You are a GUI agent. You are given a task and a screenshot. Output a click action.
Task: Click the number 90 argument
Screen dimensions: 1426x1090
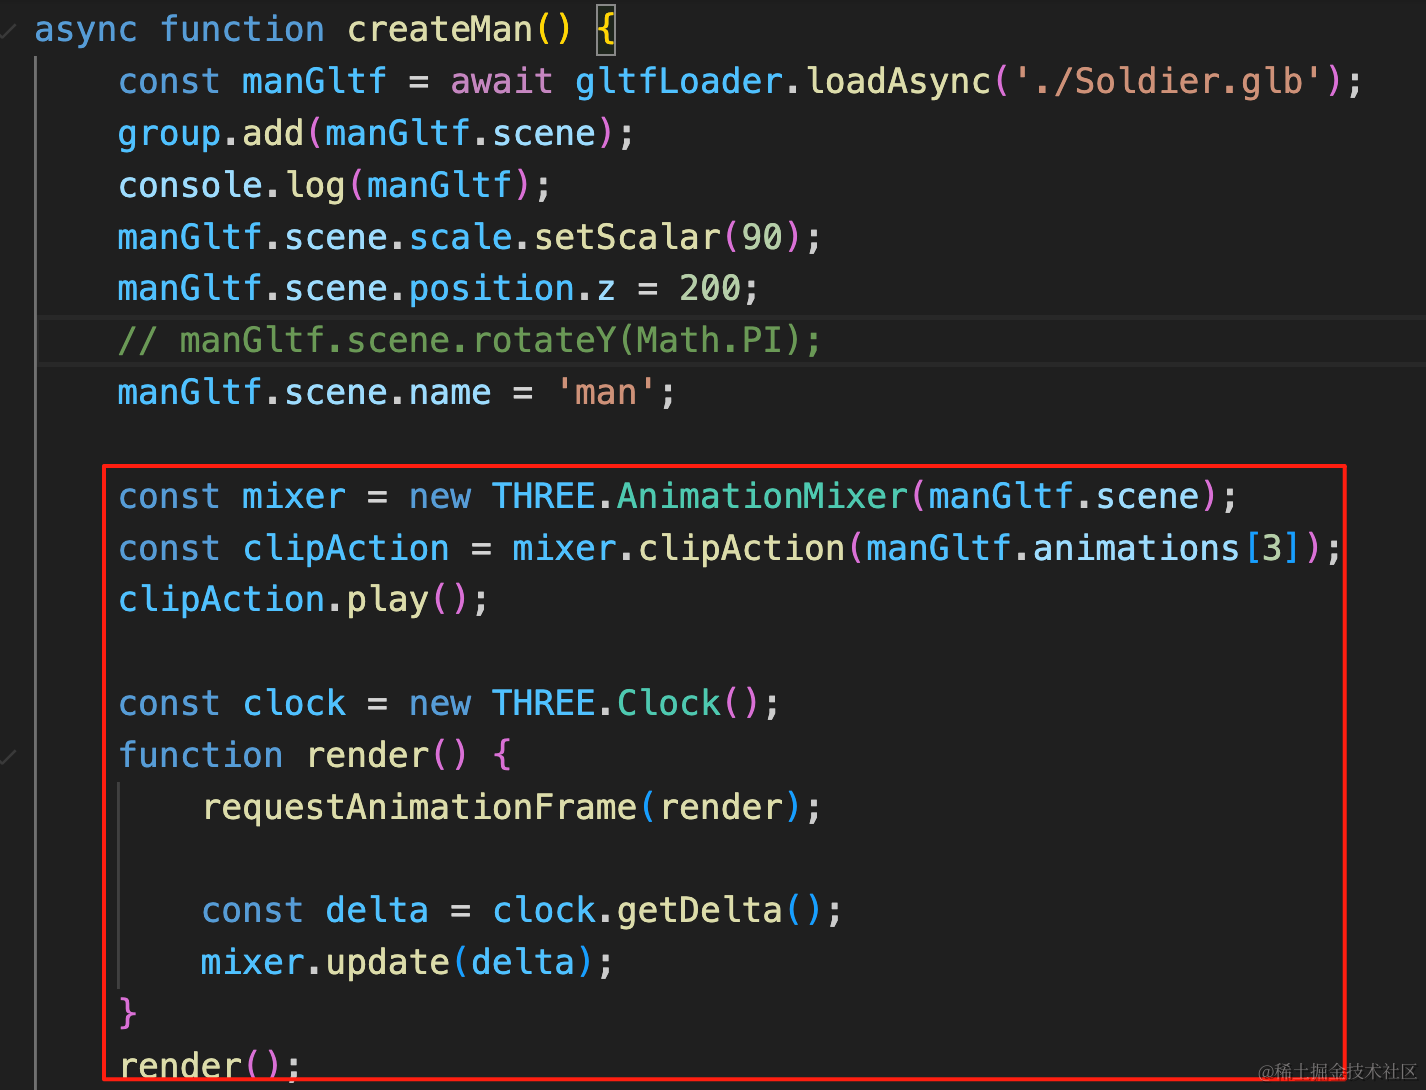tap(762, 237)
